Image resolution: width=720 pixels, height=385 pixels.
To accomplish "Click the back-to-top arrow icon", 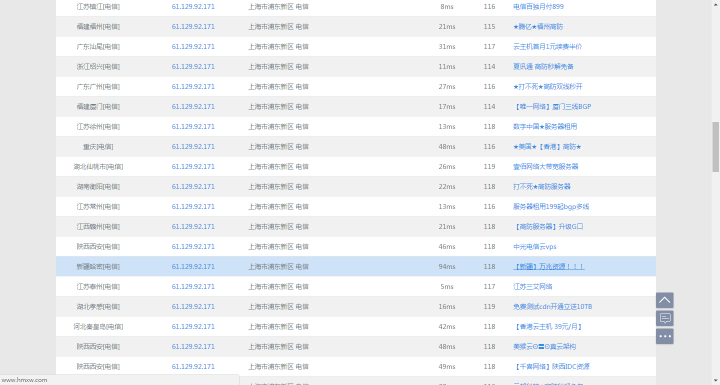I will (x=664, y=300).
